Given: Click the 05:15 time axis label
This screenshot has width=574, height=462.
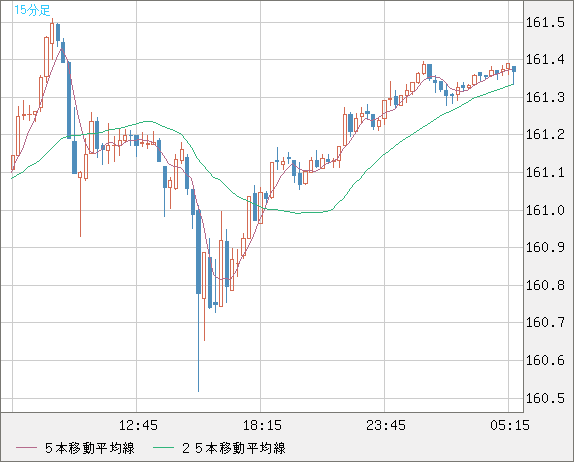Looking at the screenshot, I should tap(510, 425).
